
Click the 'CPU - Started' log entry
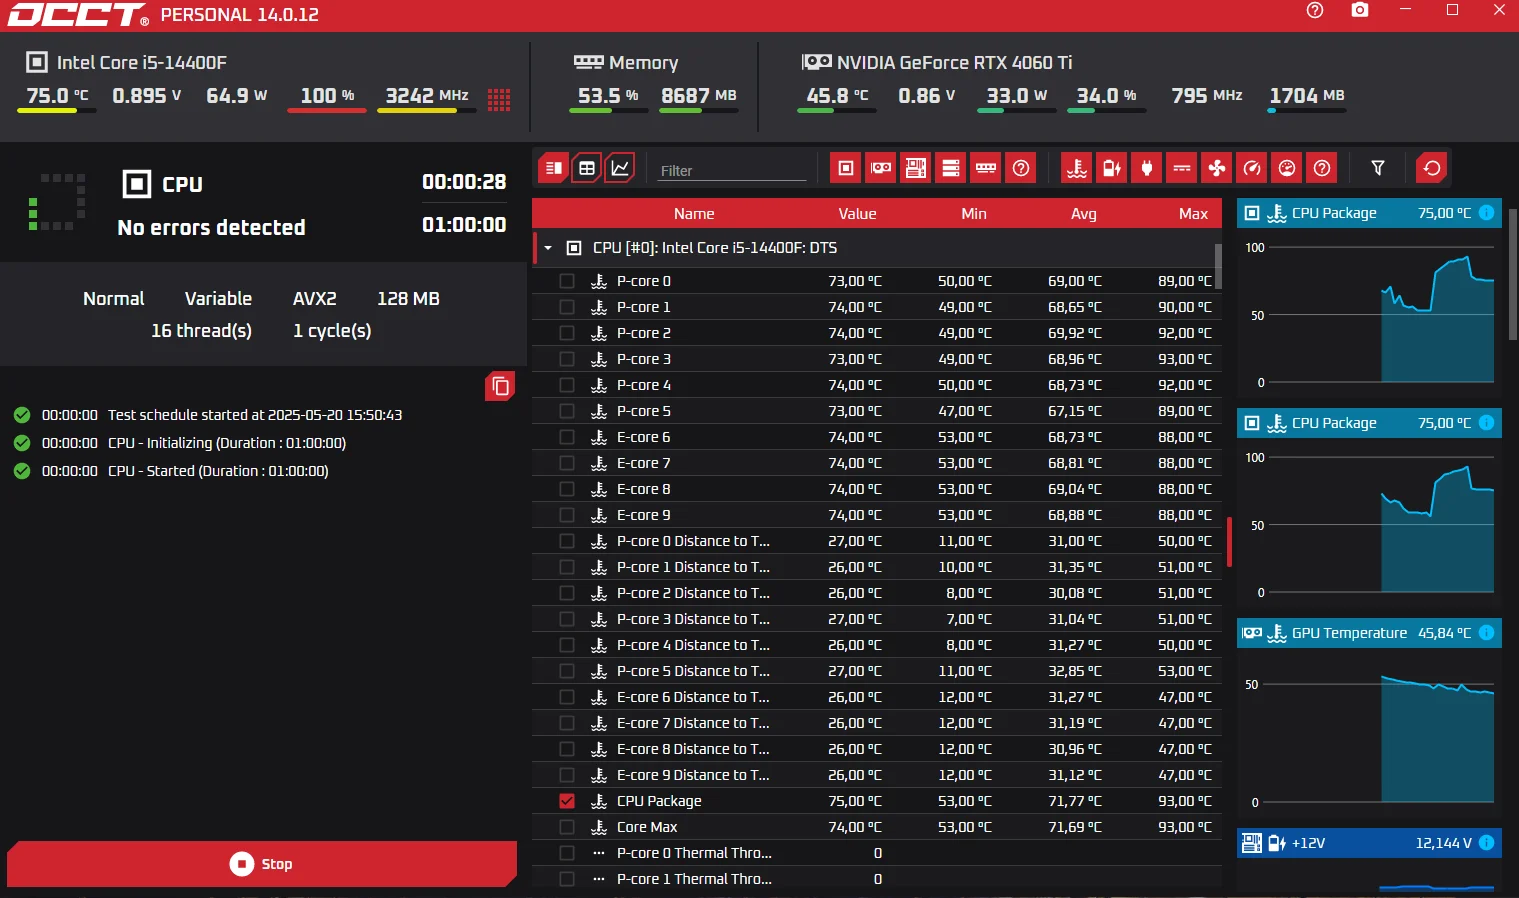click(x=218, y=471)
